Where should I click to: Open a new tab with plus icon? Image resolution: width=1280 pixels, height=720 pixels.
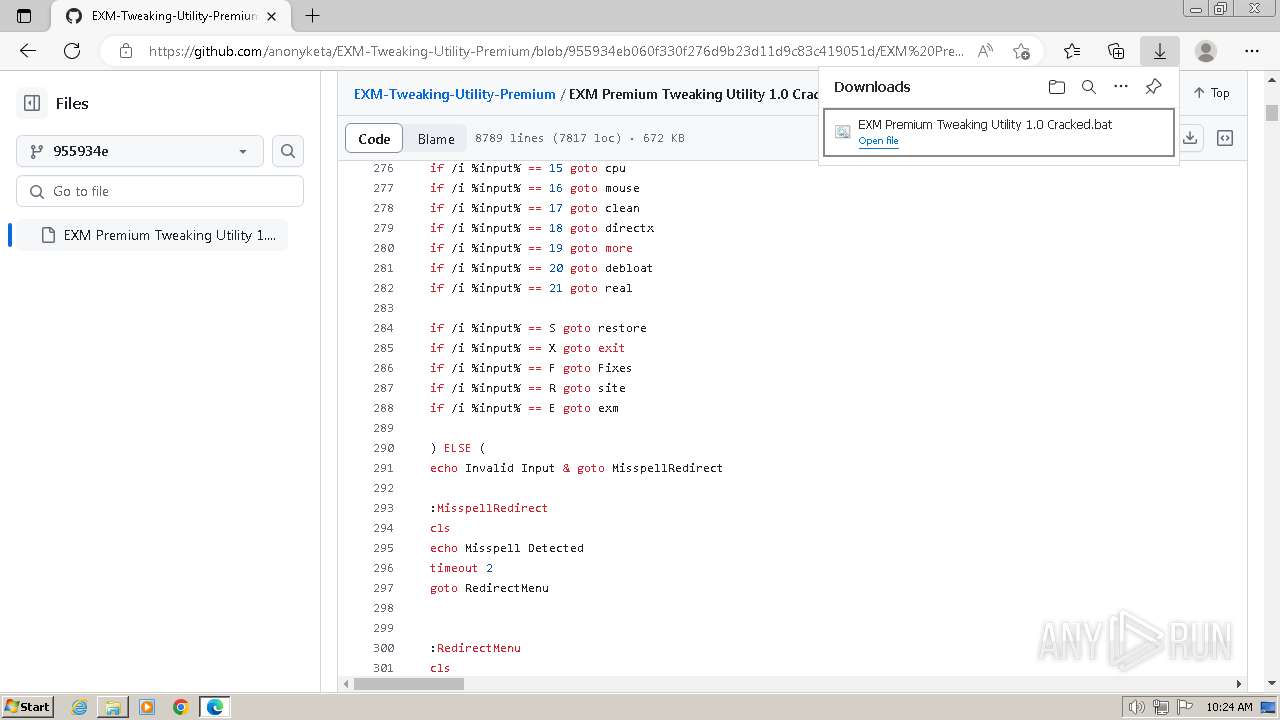coord(312,16)
